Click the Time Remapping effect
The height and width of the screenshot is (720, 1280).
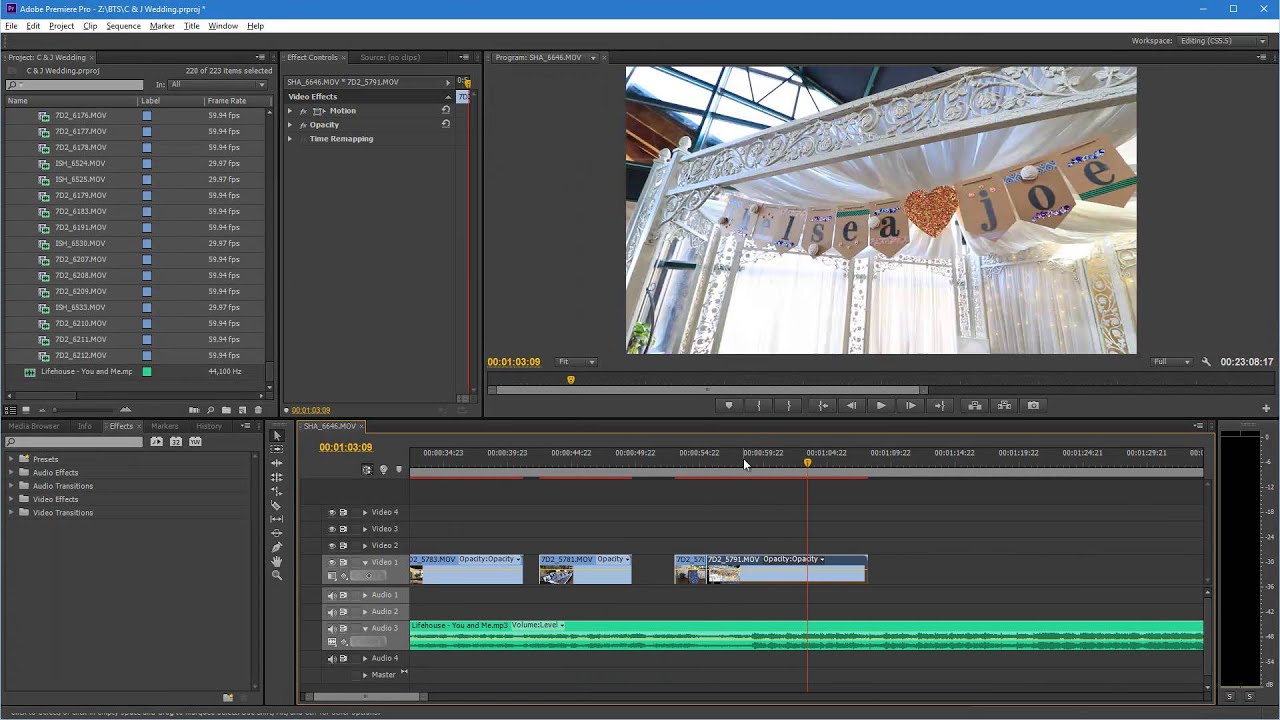341,139
